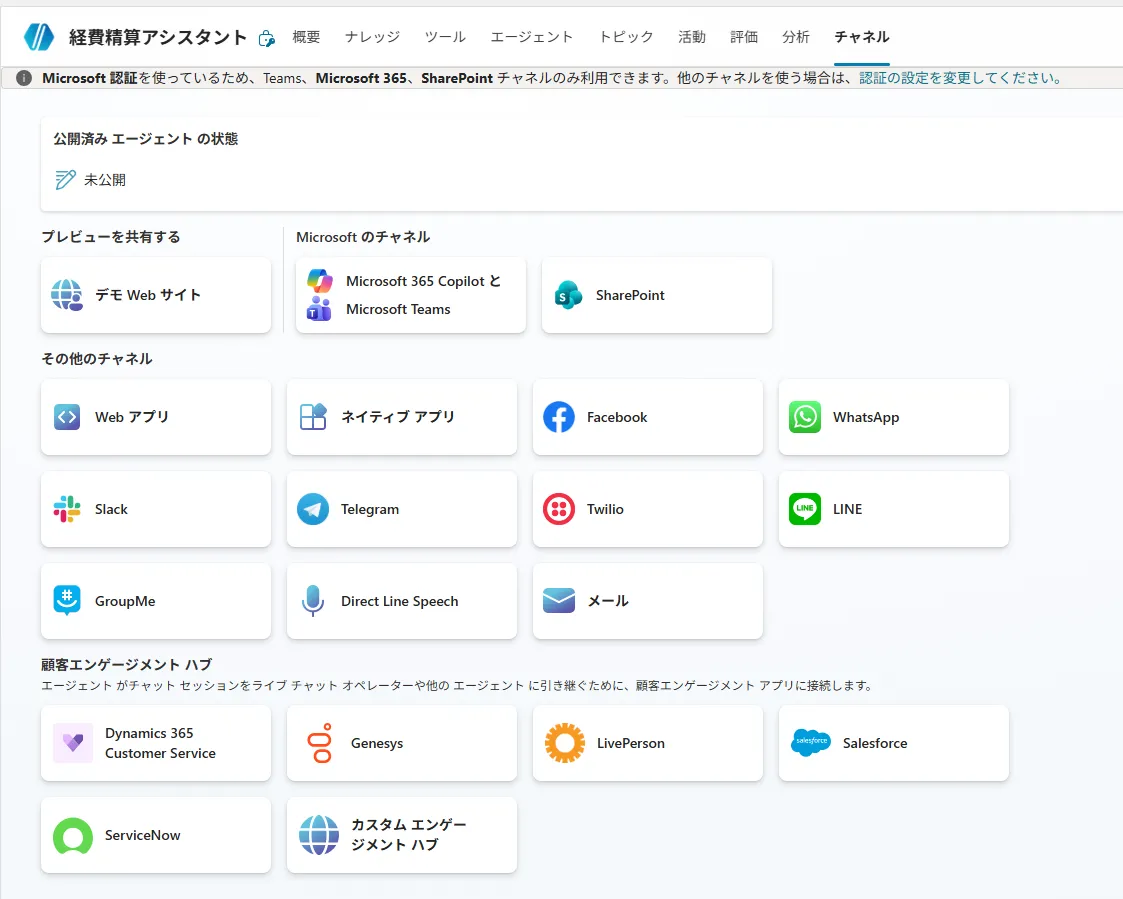The width and height of the screenshot is (1123, 899).
Task: Open the 概要 tab
Action: click(x=307, y=37)
